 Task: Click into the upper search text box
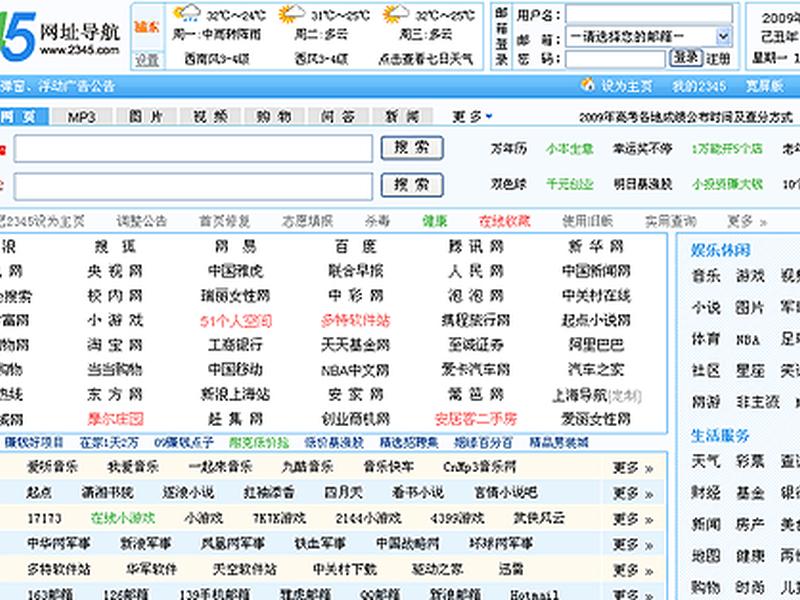pos(193,148)
